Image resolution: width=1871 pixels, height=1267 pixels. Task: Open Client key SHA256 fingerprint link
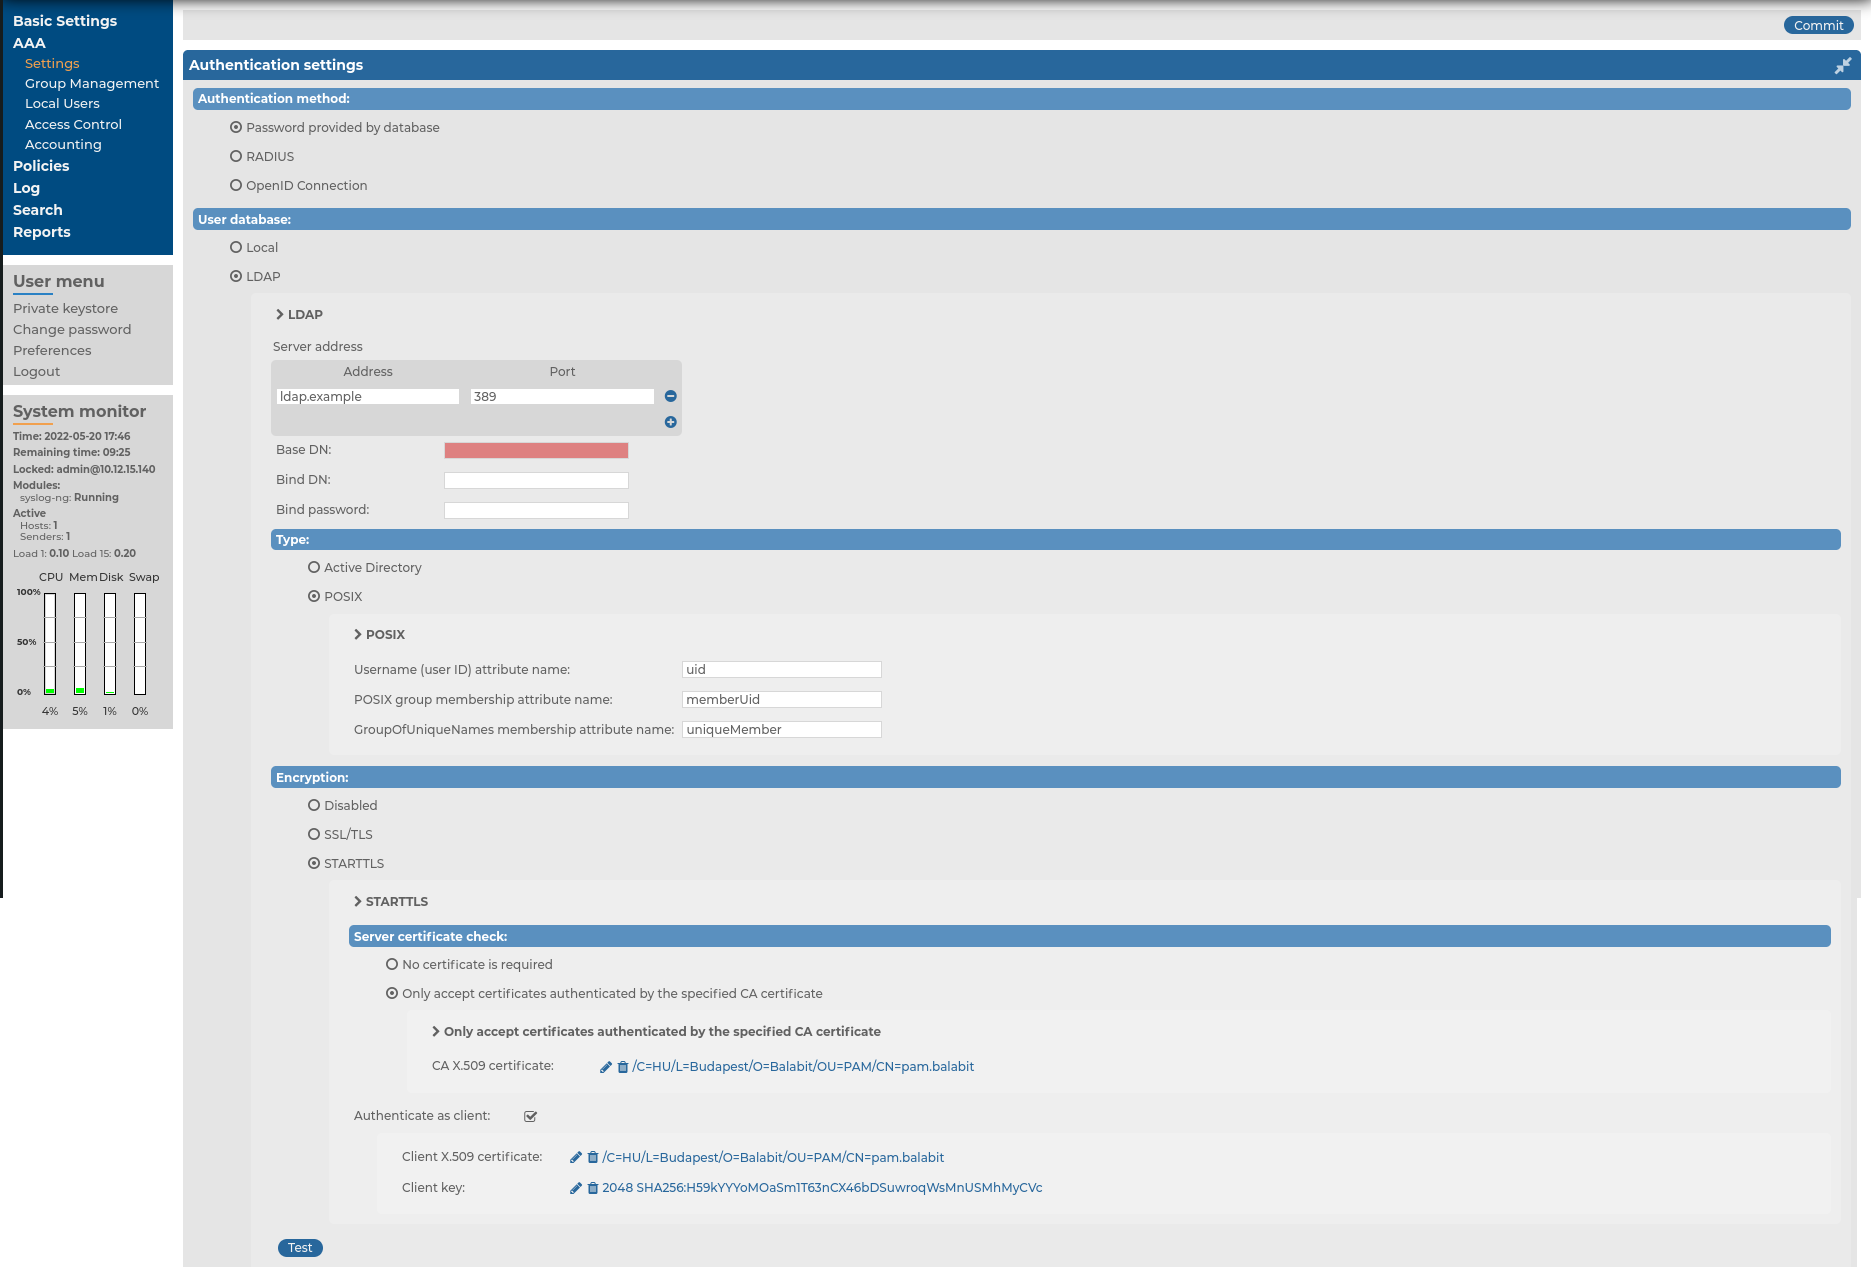coord(822,1188)
